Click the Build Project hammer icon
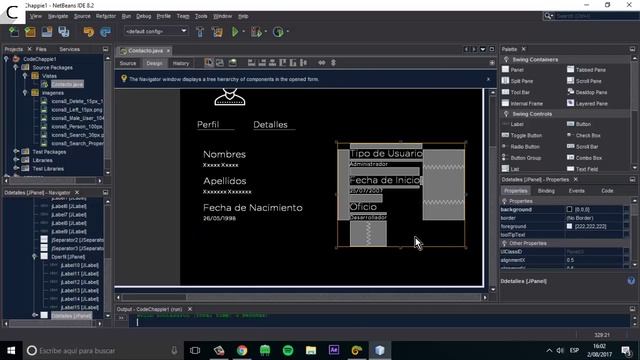This screenshot has height=360, width=640. click(x=200, y=31)
